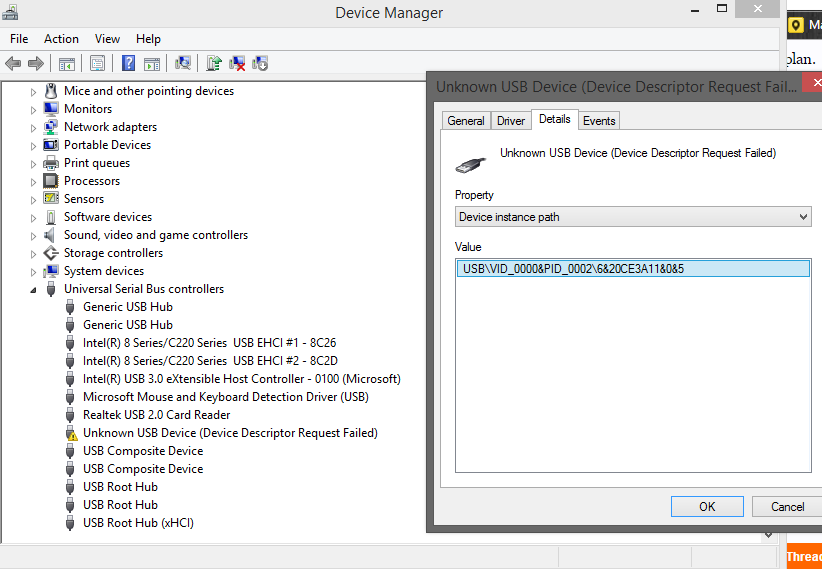This screenshot has width=822, height=569.
Task: Scan for hardware changes icon
Action: pos(183,63)
